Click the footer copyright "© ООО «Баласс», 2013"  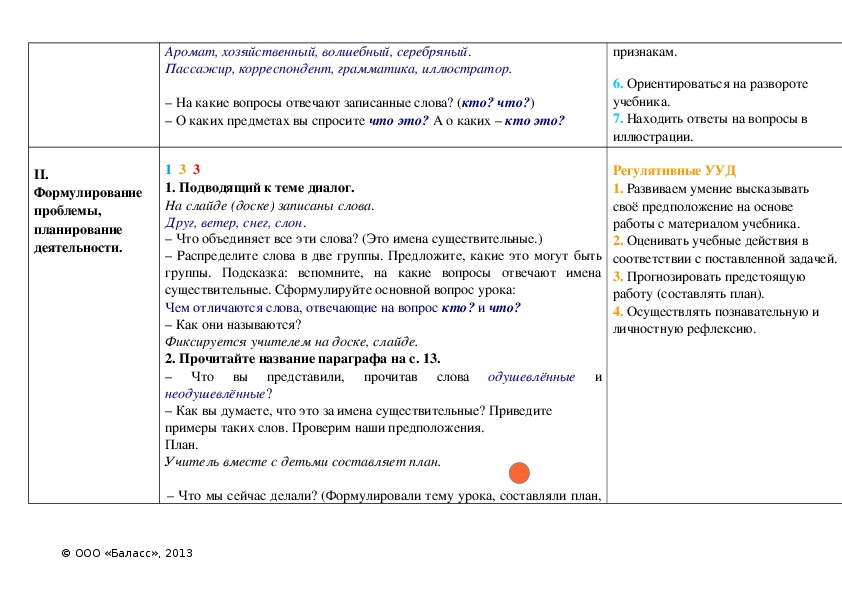point(127,553)
